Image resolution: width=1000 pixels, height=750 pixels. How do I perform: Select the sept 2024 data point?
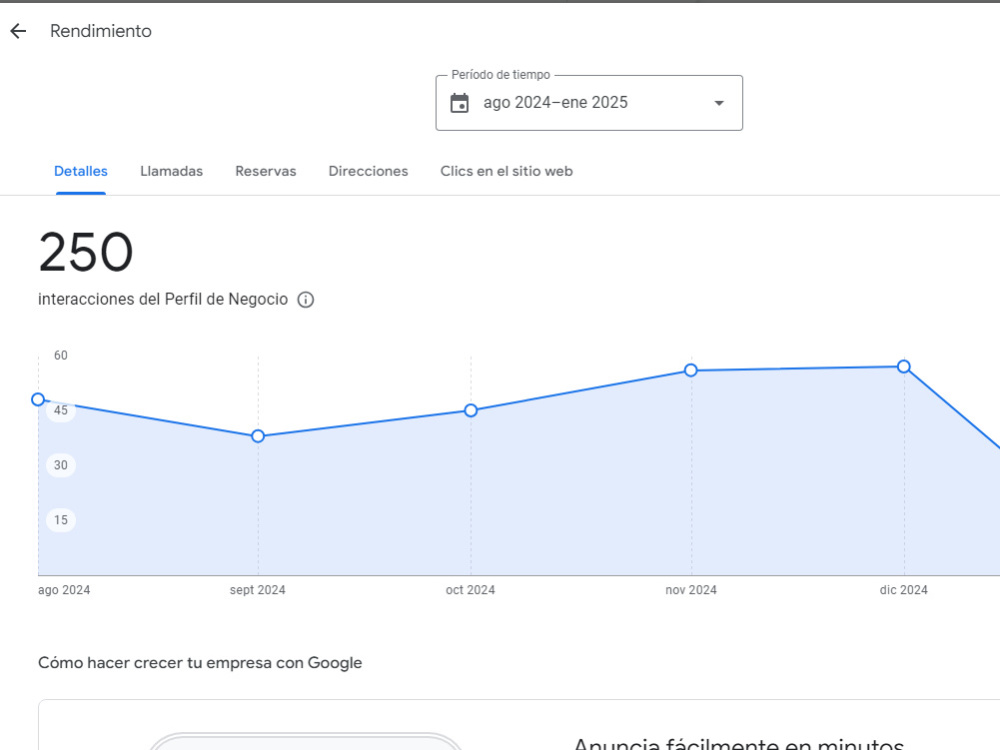point(258,436)
